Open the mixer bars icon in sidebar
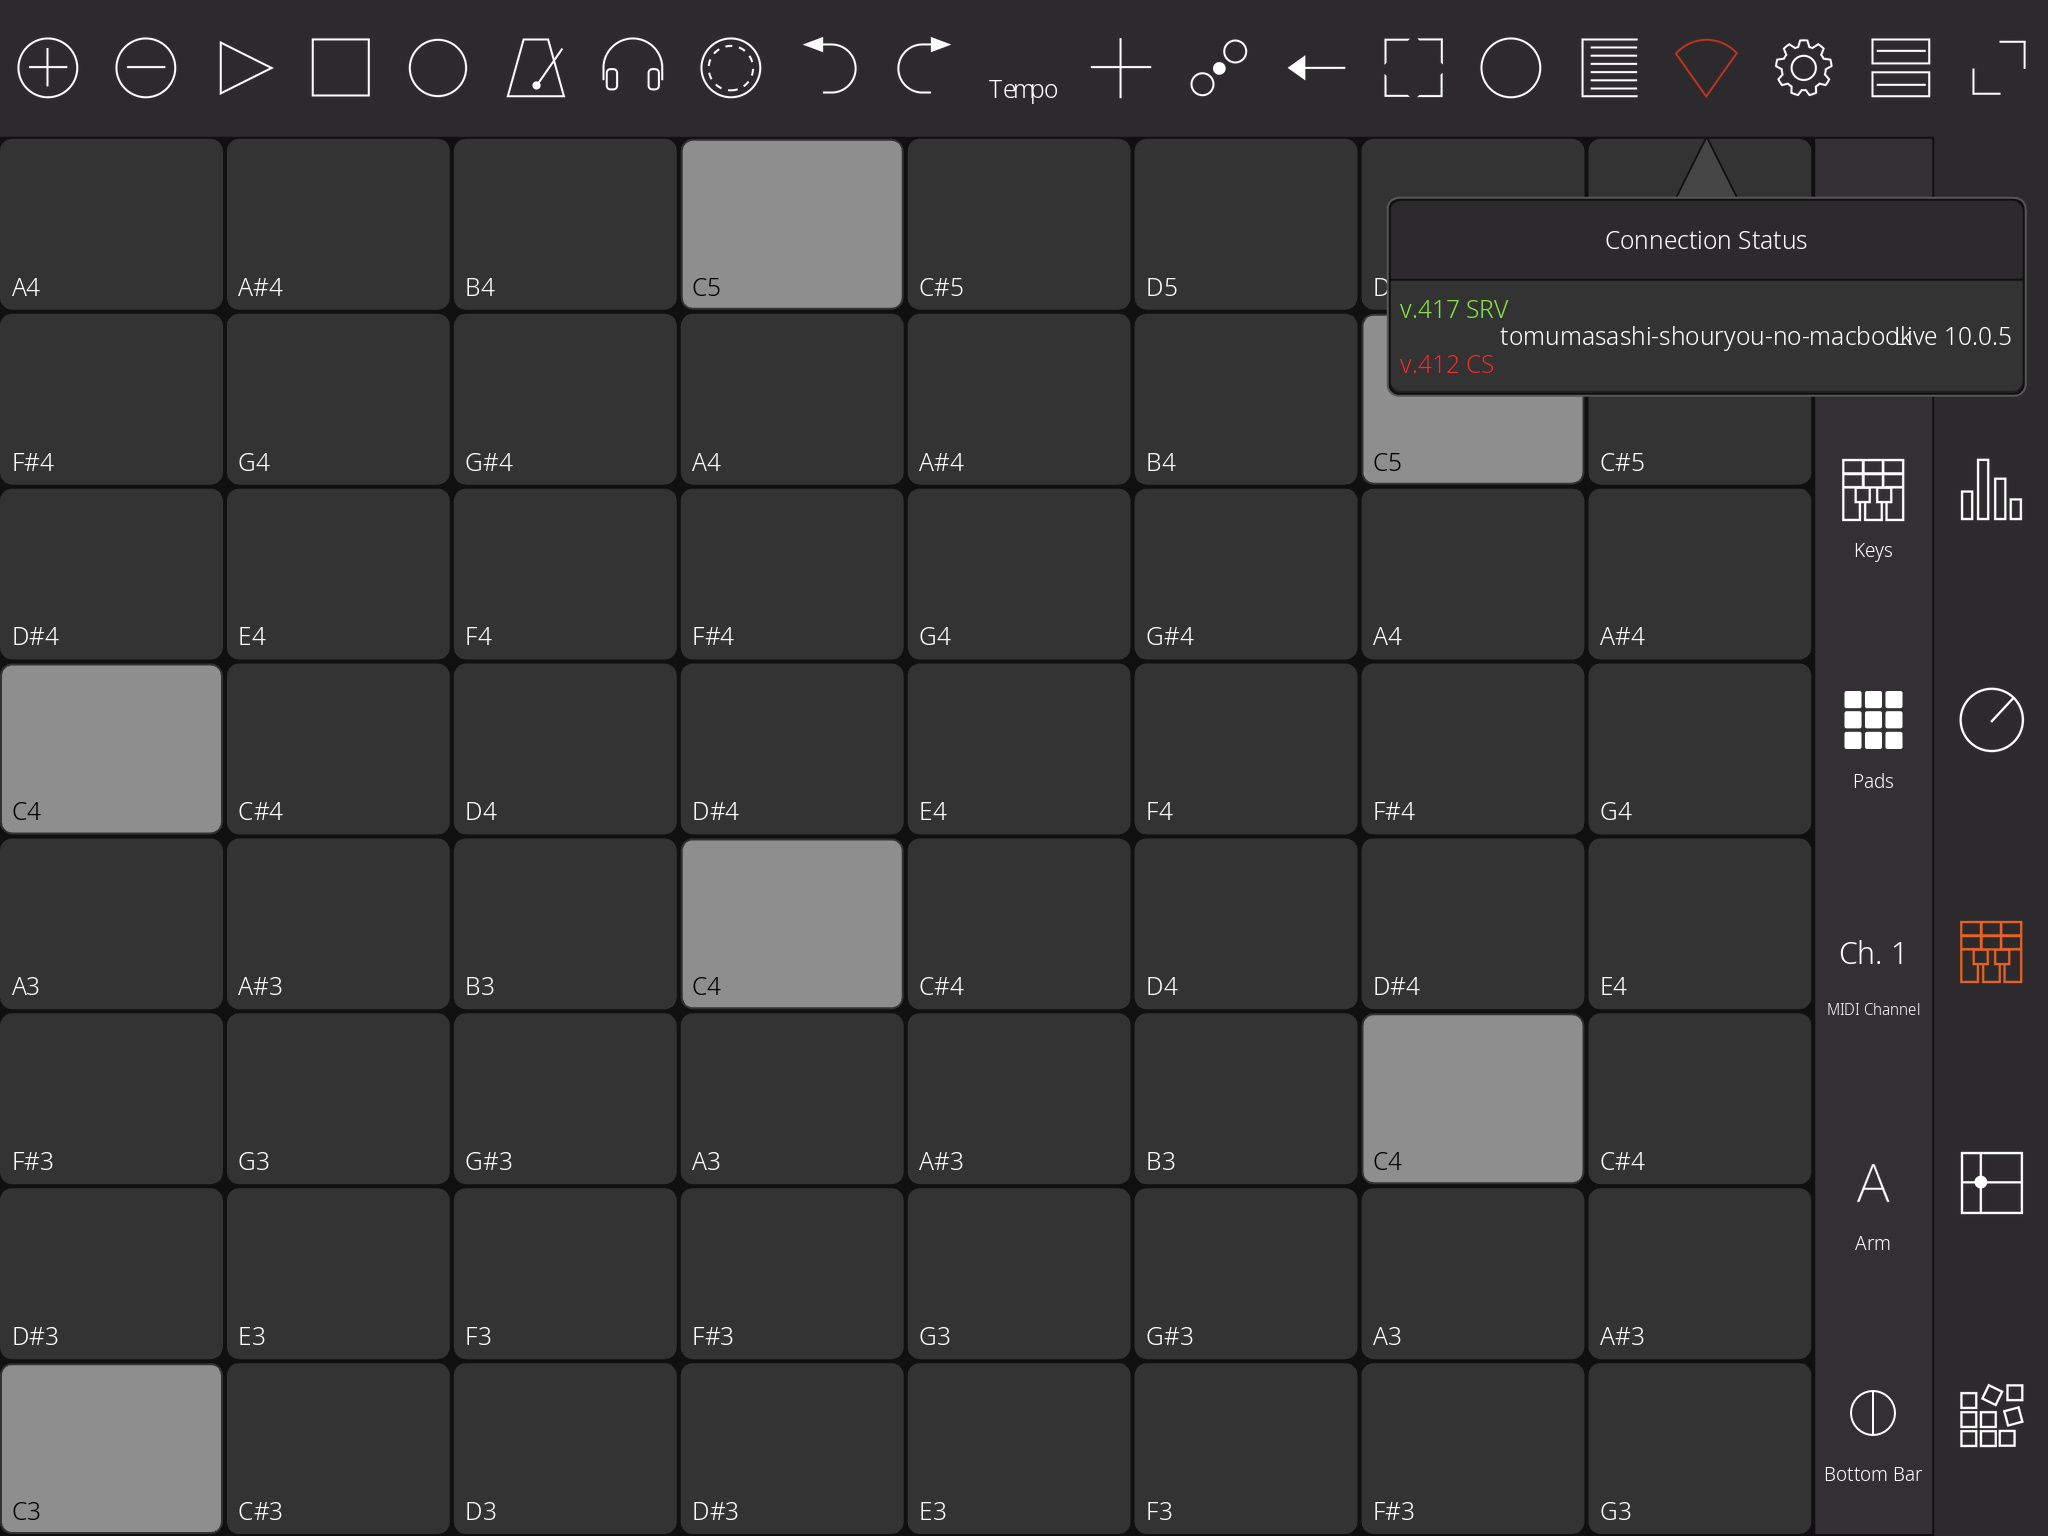 point(1990,490)
